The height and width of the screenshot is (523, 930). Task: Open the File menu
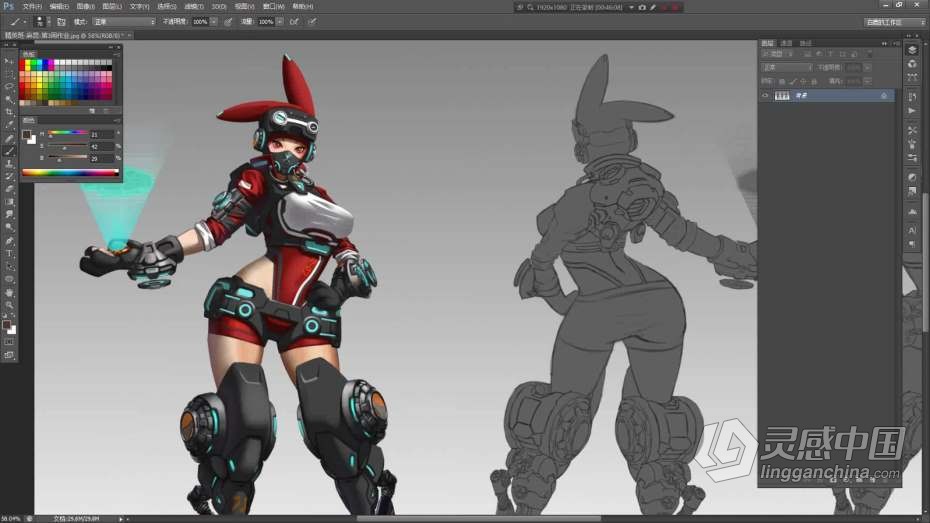click(32, 7)
